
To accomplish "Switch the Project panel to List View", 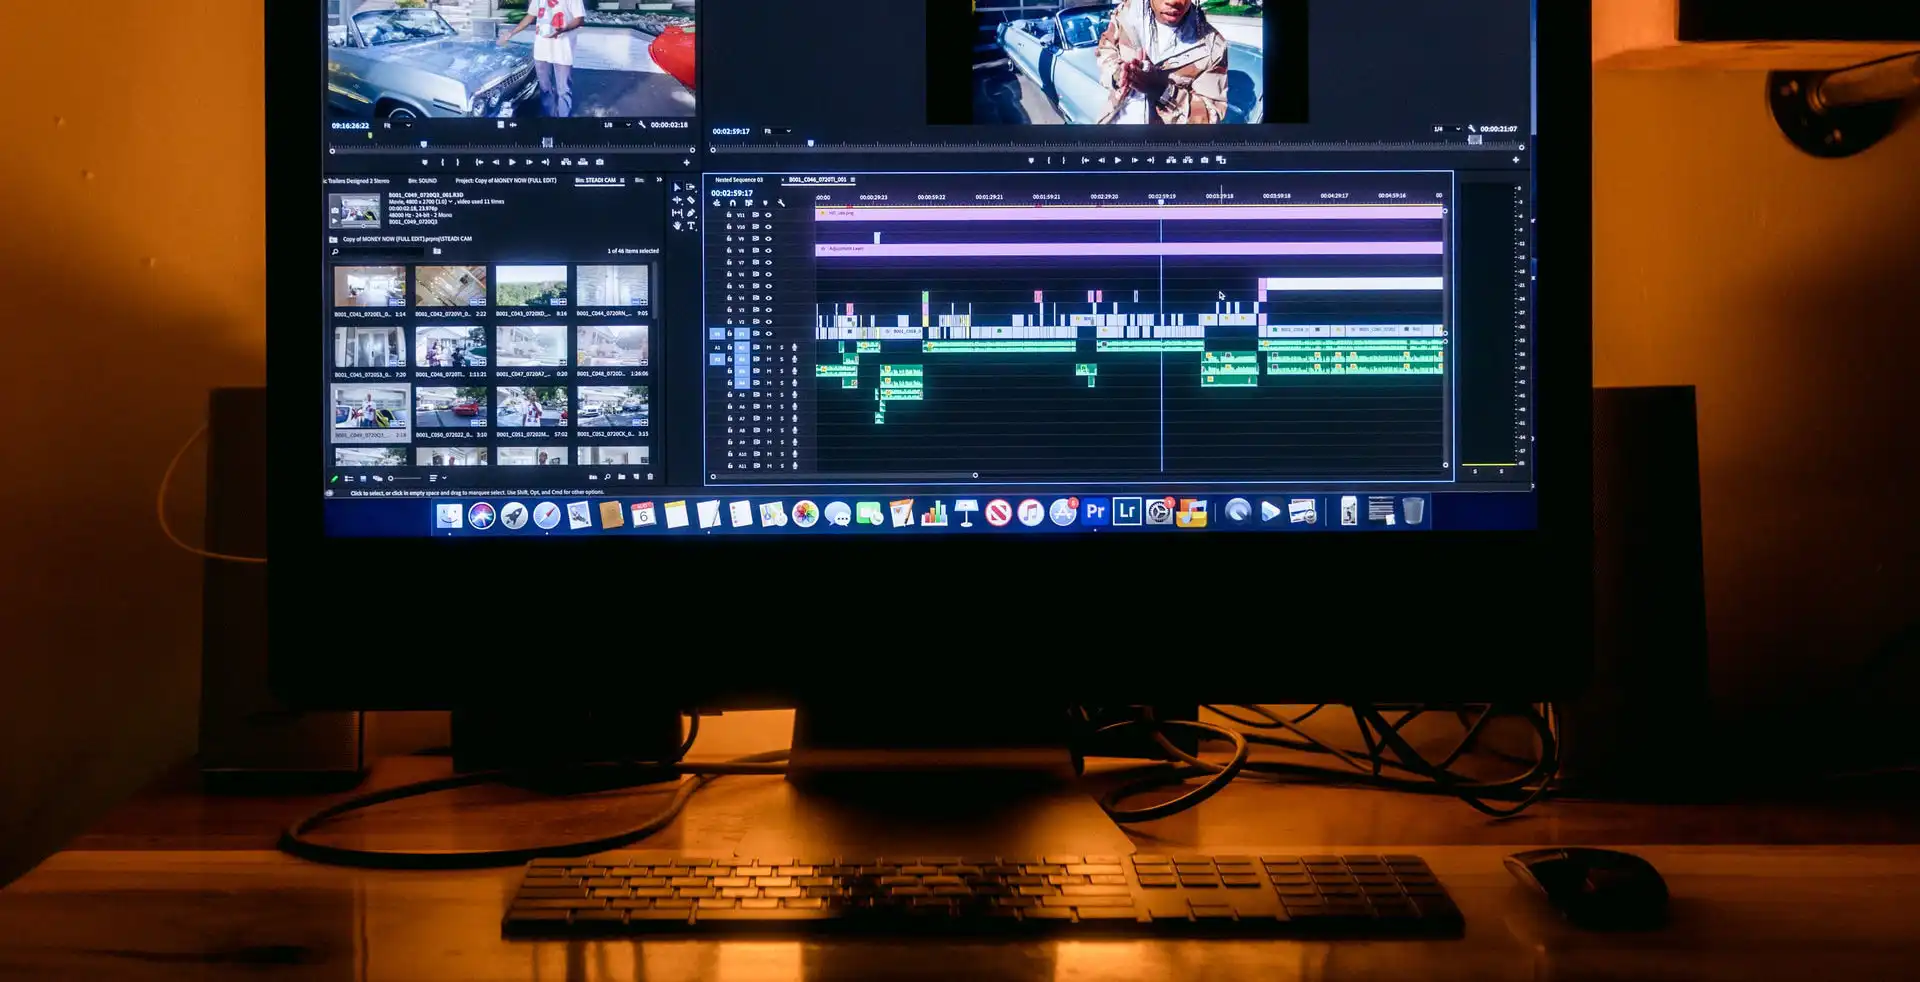I will pos(349,478).
